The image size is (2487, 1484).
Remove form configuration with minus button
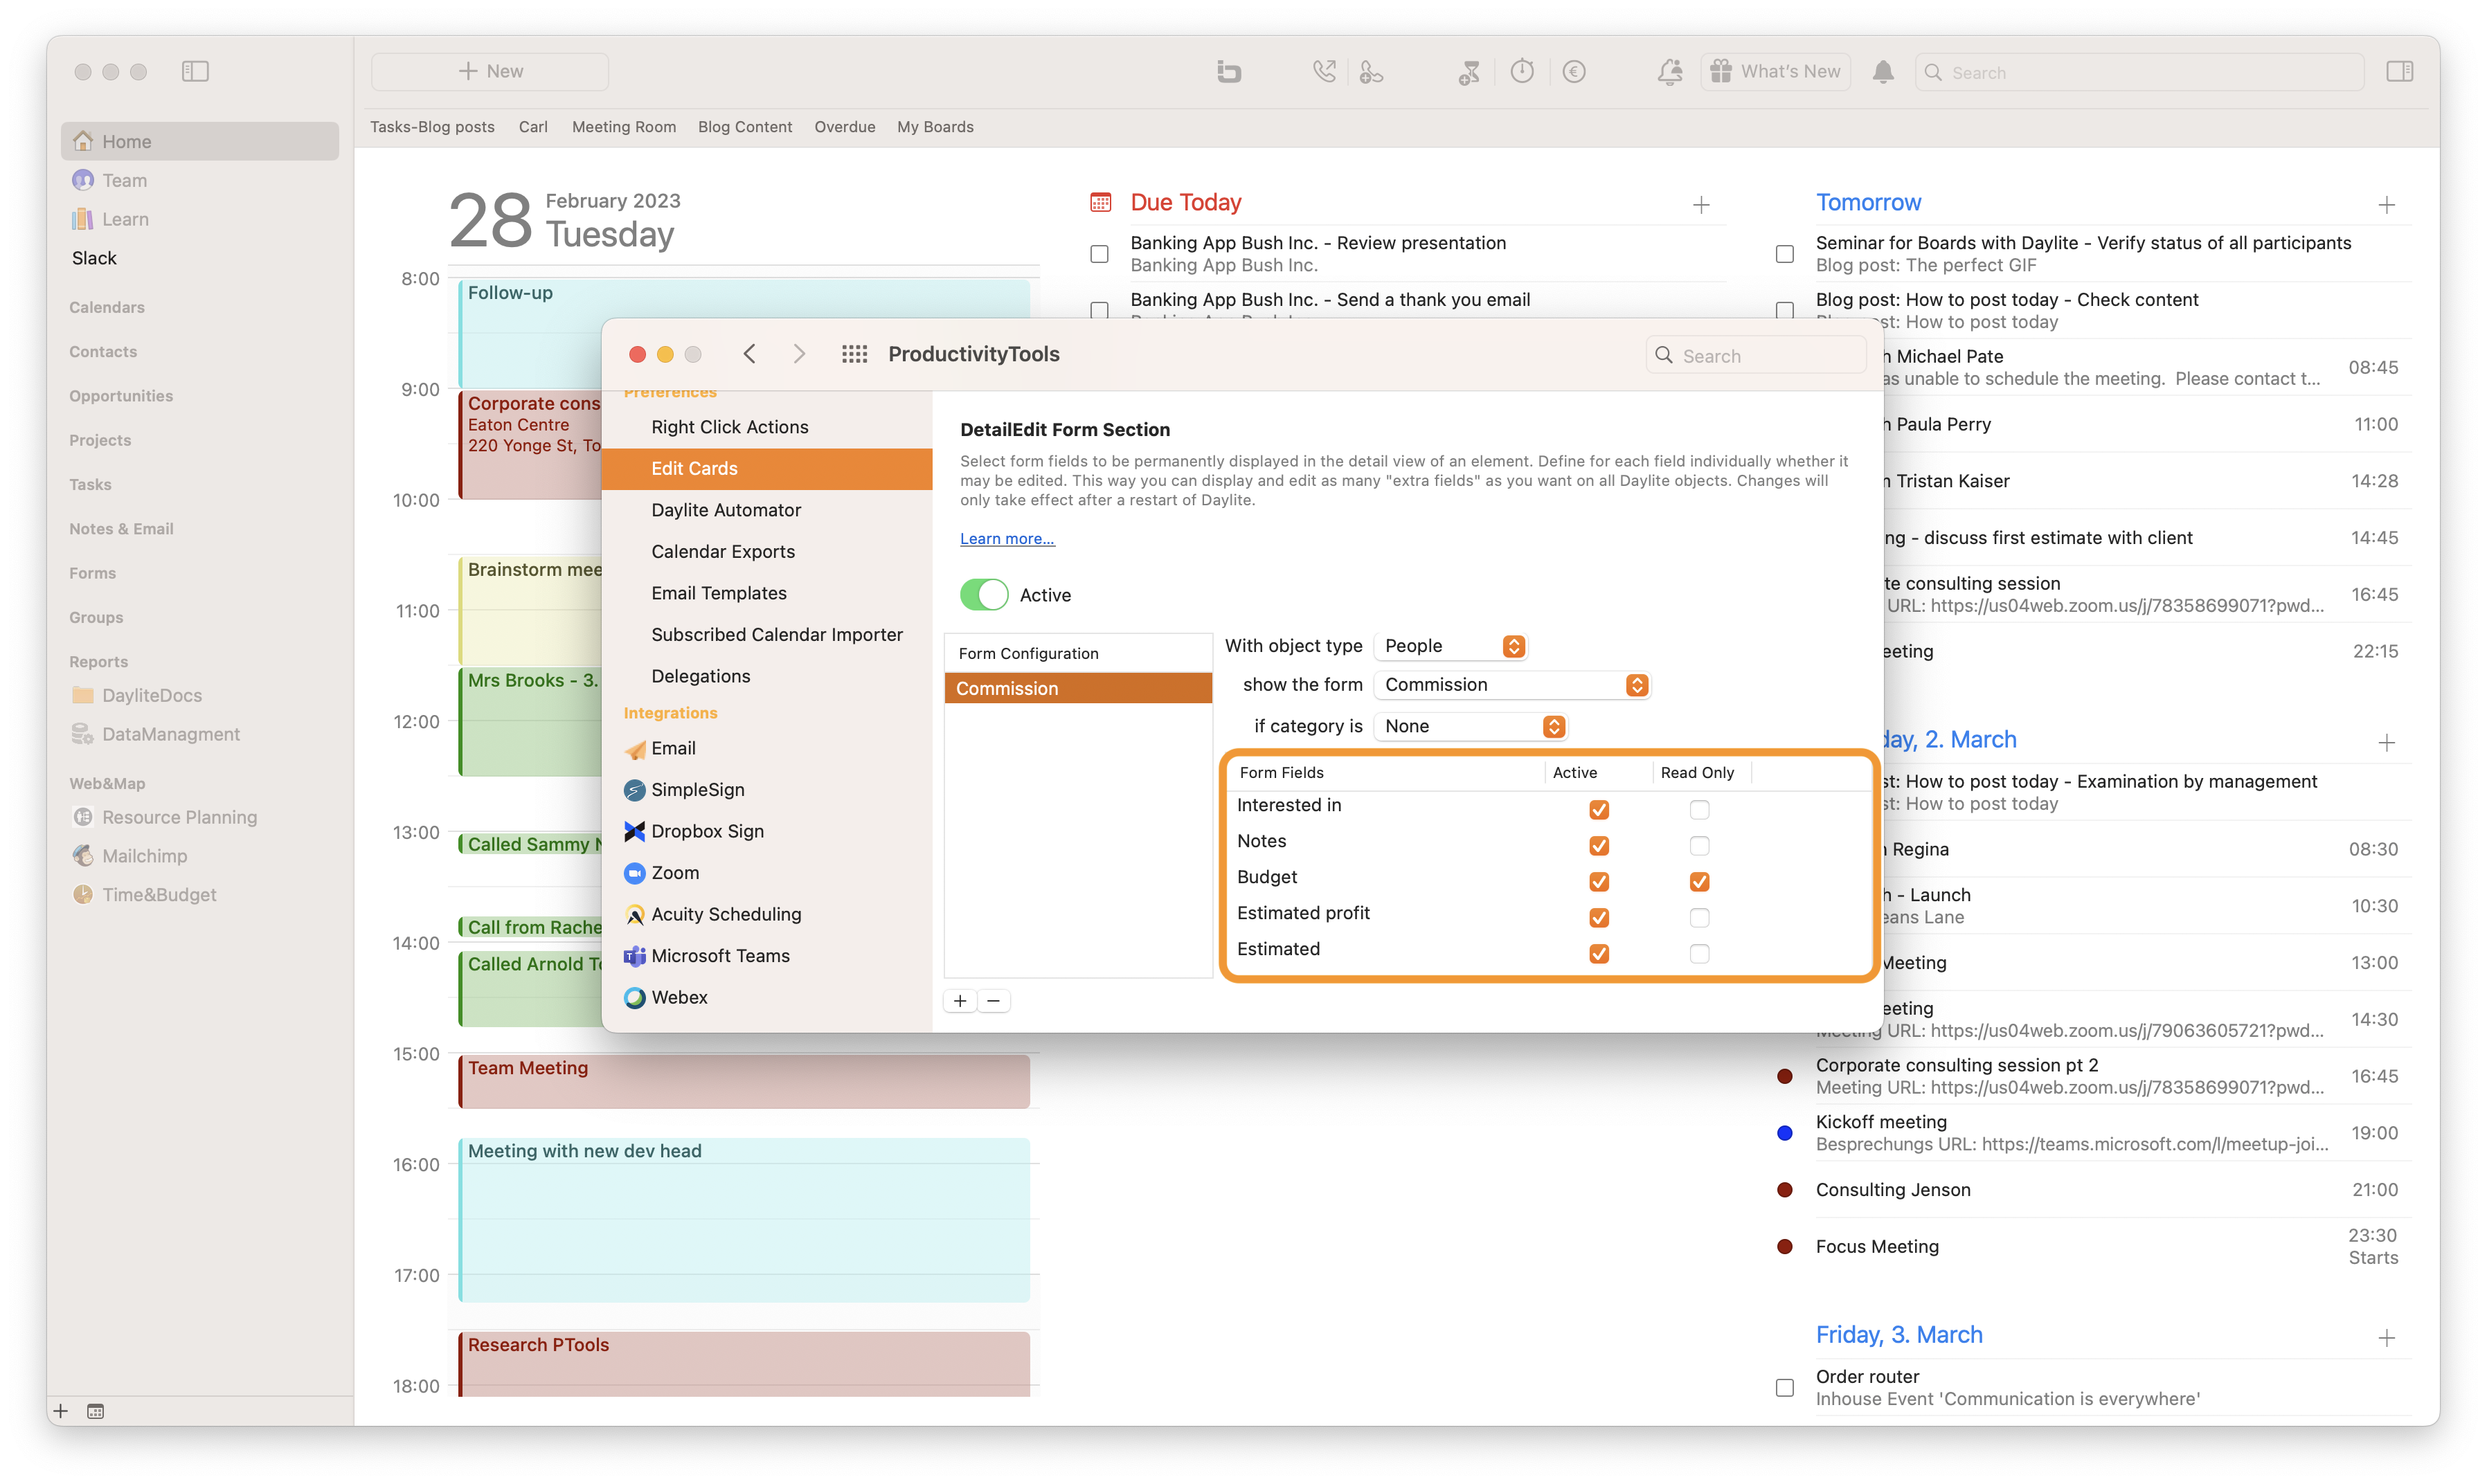click(993, 1000)
